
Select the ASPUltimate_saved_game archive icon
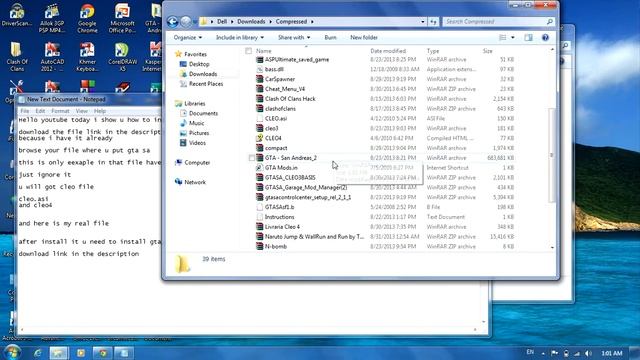[259, 60]
